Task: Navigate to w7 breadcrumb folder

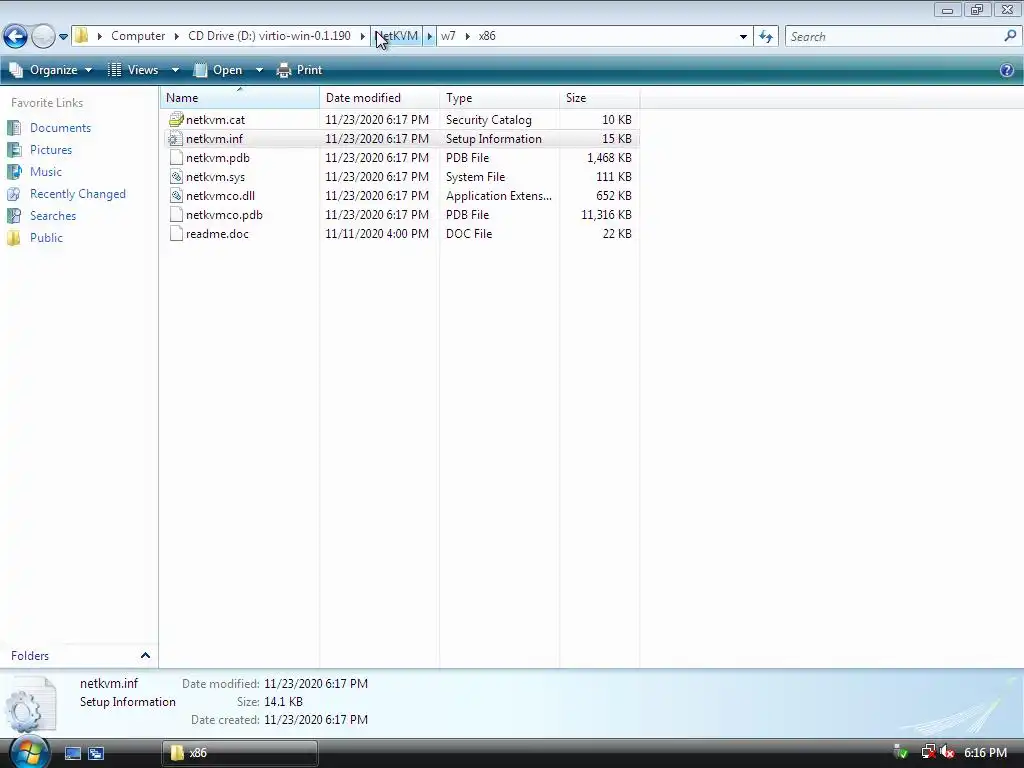Action: pos(448,36)
